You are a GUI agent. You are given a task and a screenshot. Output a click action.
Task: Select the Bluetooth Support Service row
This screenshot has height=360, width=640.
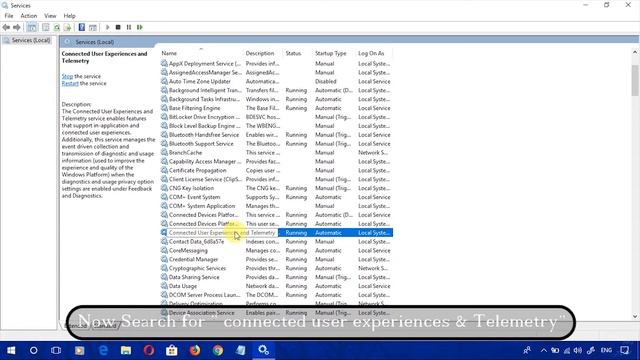click(x=276, y=144)
